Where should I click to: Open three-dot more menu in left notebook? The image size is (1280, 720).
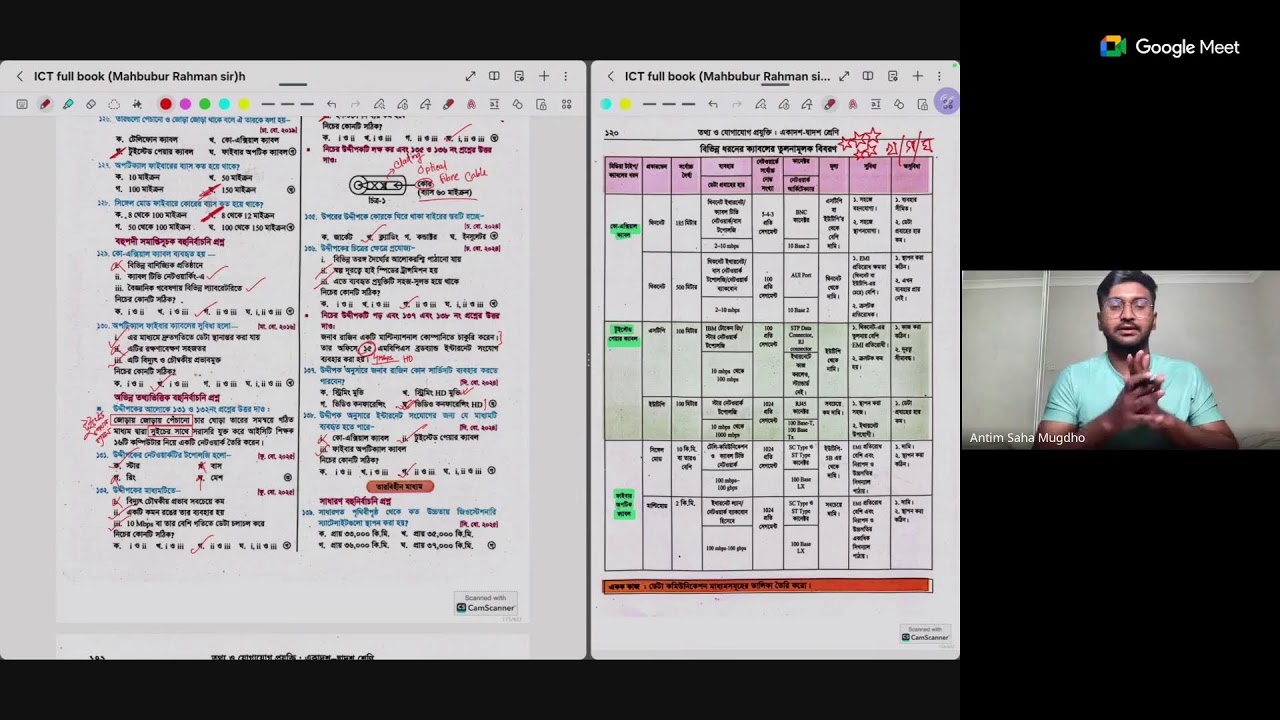click(x=565, y=76)
